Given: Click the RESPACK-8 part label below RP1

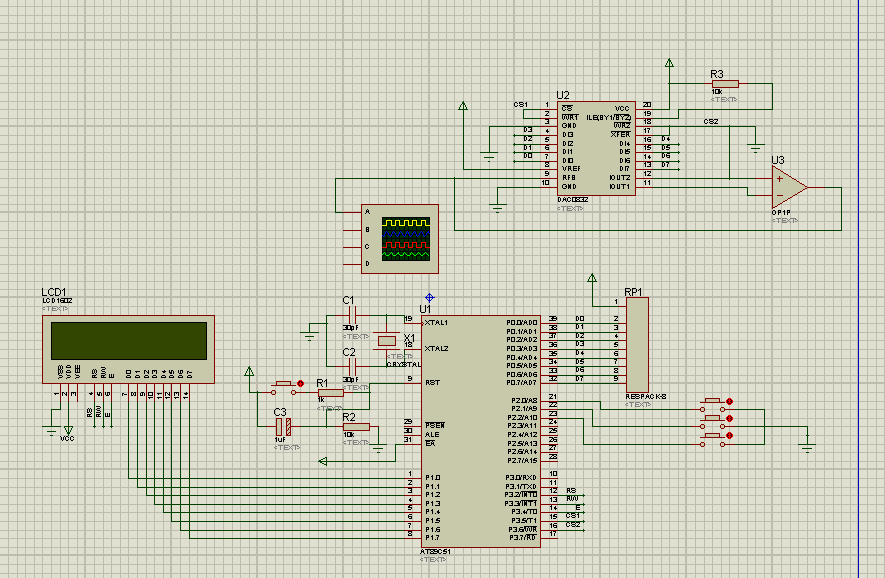Looking at the screenshot, I should (646, 397).
